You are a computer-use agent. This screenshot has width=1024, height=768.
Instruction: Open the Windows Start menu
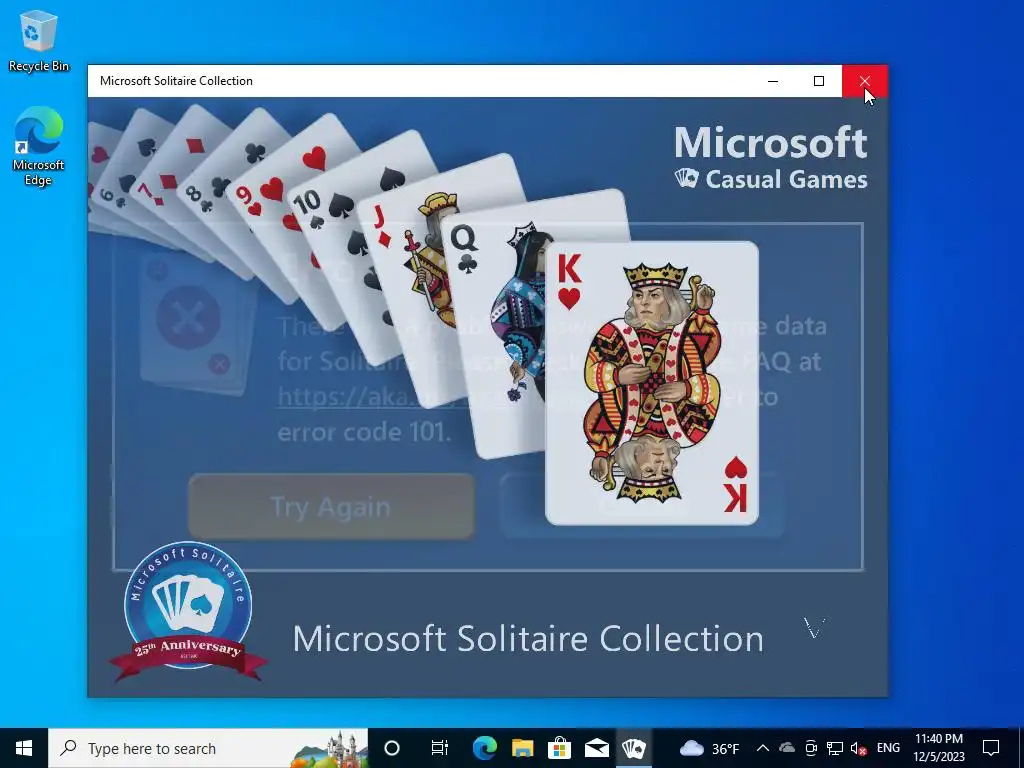[24, 748]
